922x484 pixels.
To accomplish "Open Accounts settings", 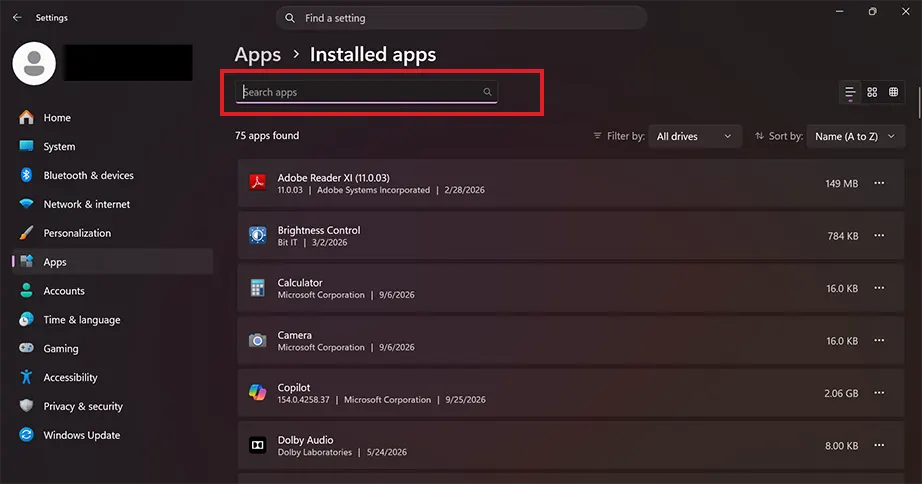I will pyautogui.click(x=112, y=291).
